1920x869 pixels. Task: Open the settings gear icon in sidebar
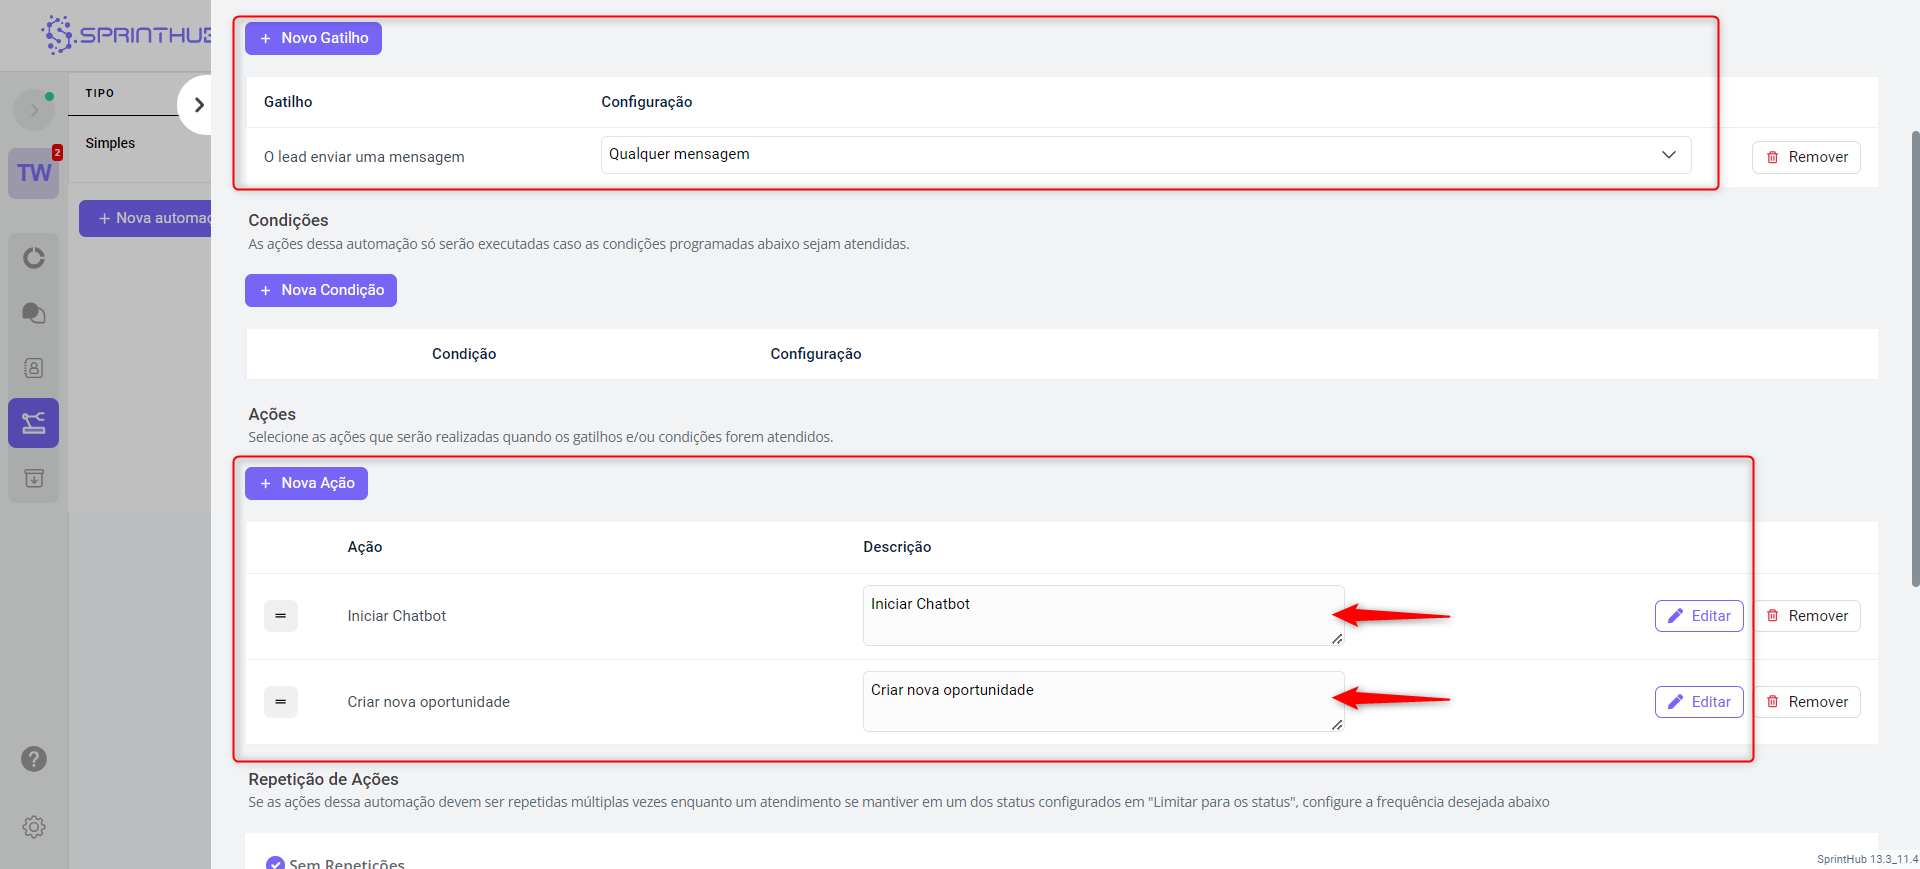pyautogui.click(x=34, y=827)
